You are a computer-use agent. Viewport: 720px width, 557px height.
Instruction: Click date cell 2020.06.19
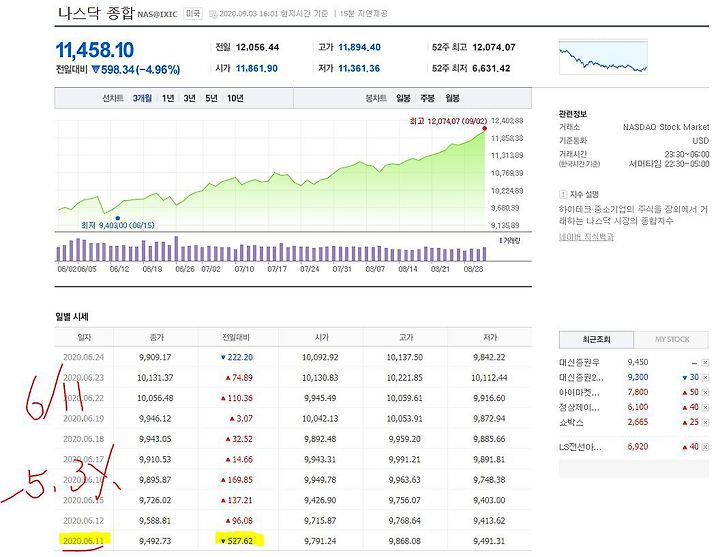tap(84, 419)
